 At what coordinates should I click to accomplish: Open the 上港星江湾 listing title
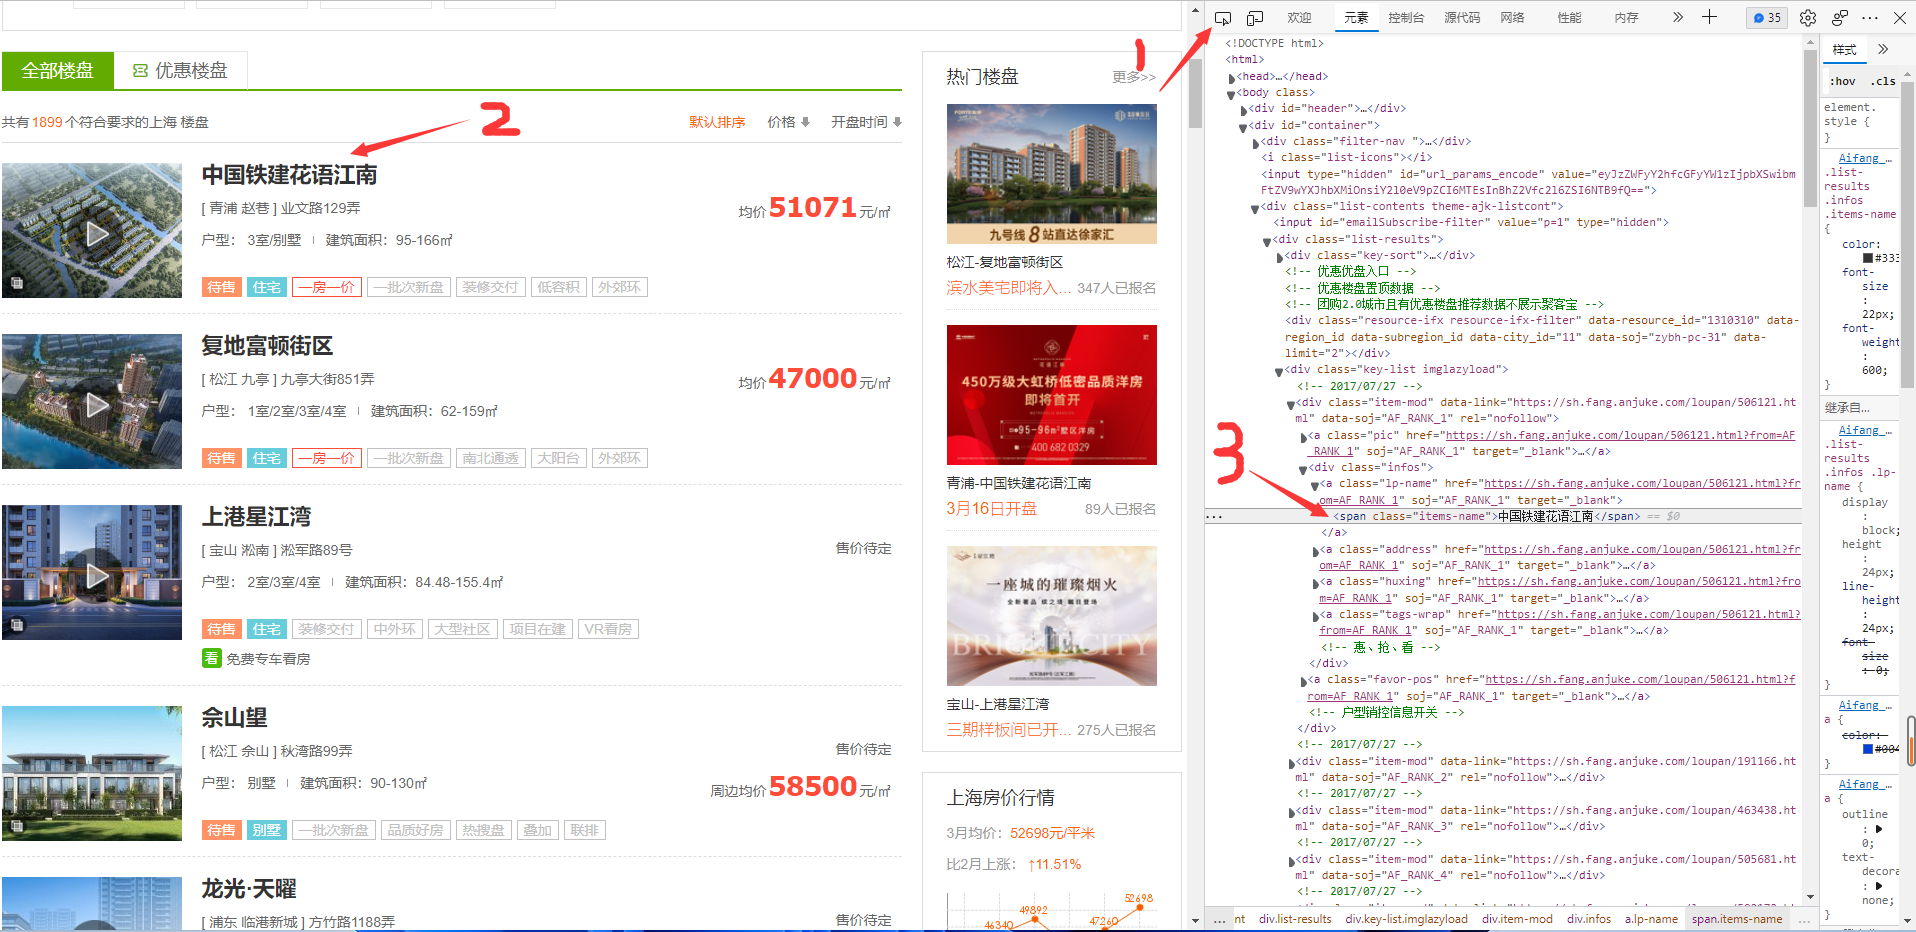(256, 517)
